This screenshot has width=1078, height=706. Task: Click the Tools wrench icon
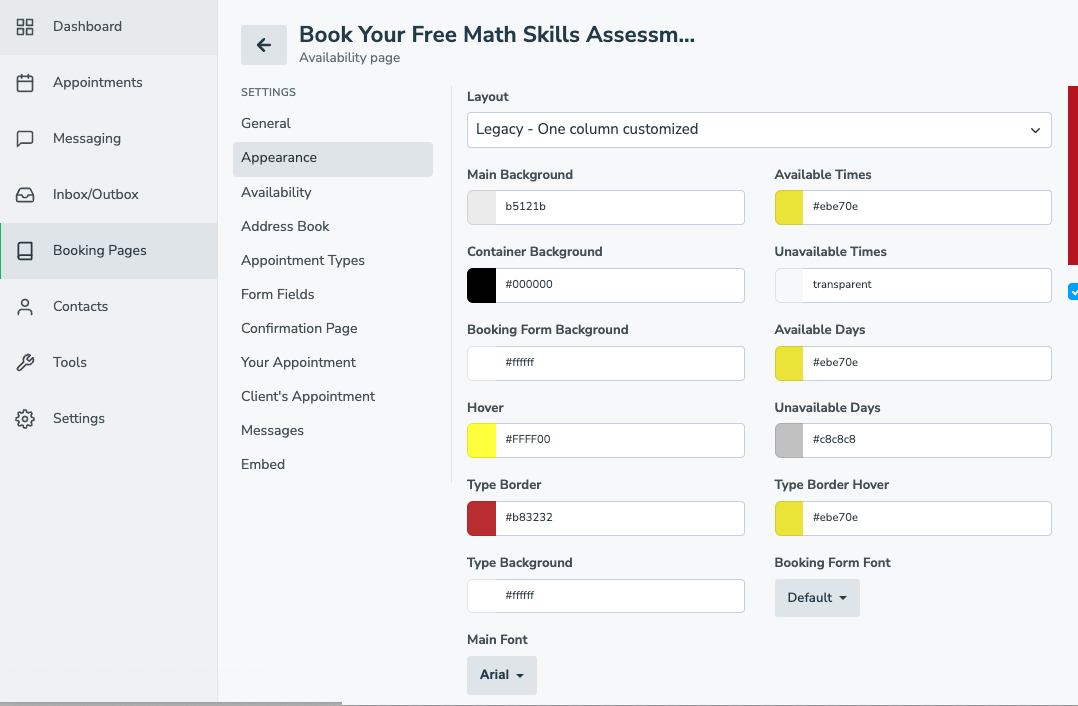pyautogui.click(x=25, y=362)
